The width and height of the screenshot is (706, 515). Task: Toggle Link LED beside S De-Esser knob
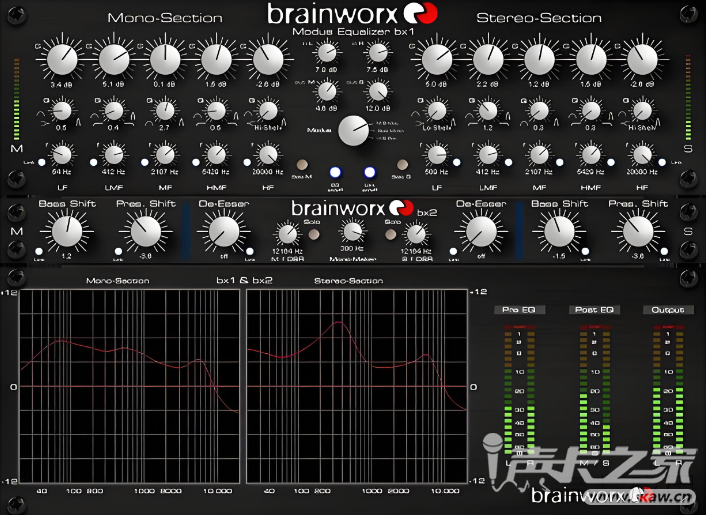pos(453,252)
